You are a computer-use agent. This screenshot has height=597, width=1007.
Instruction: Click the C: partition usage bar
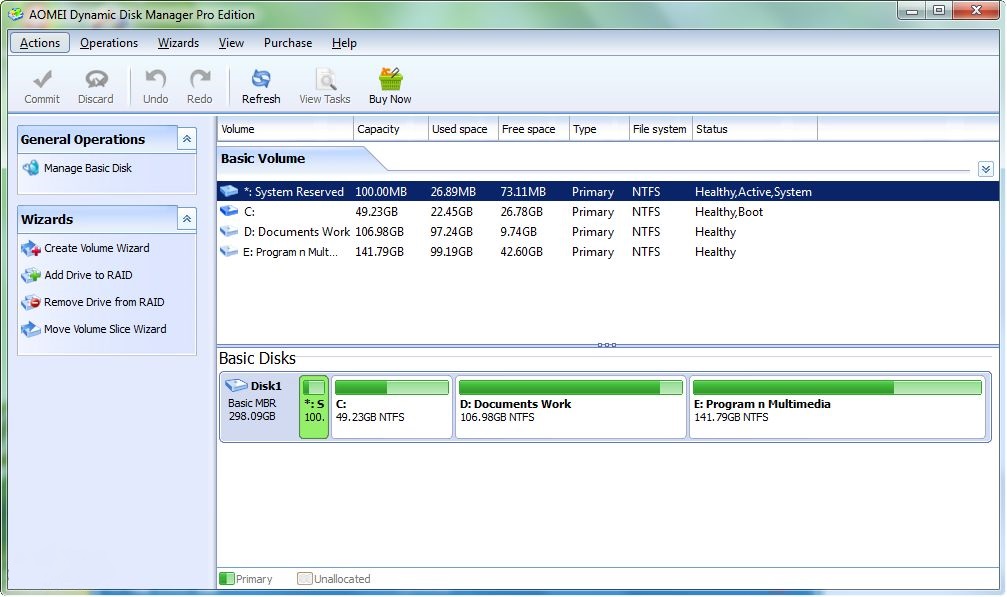pyautogui.click(x=392, y=387)
